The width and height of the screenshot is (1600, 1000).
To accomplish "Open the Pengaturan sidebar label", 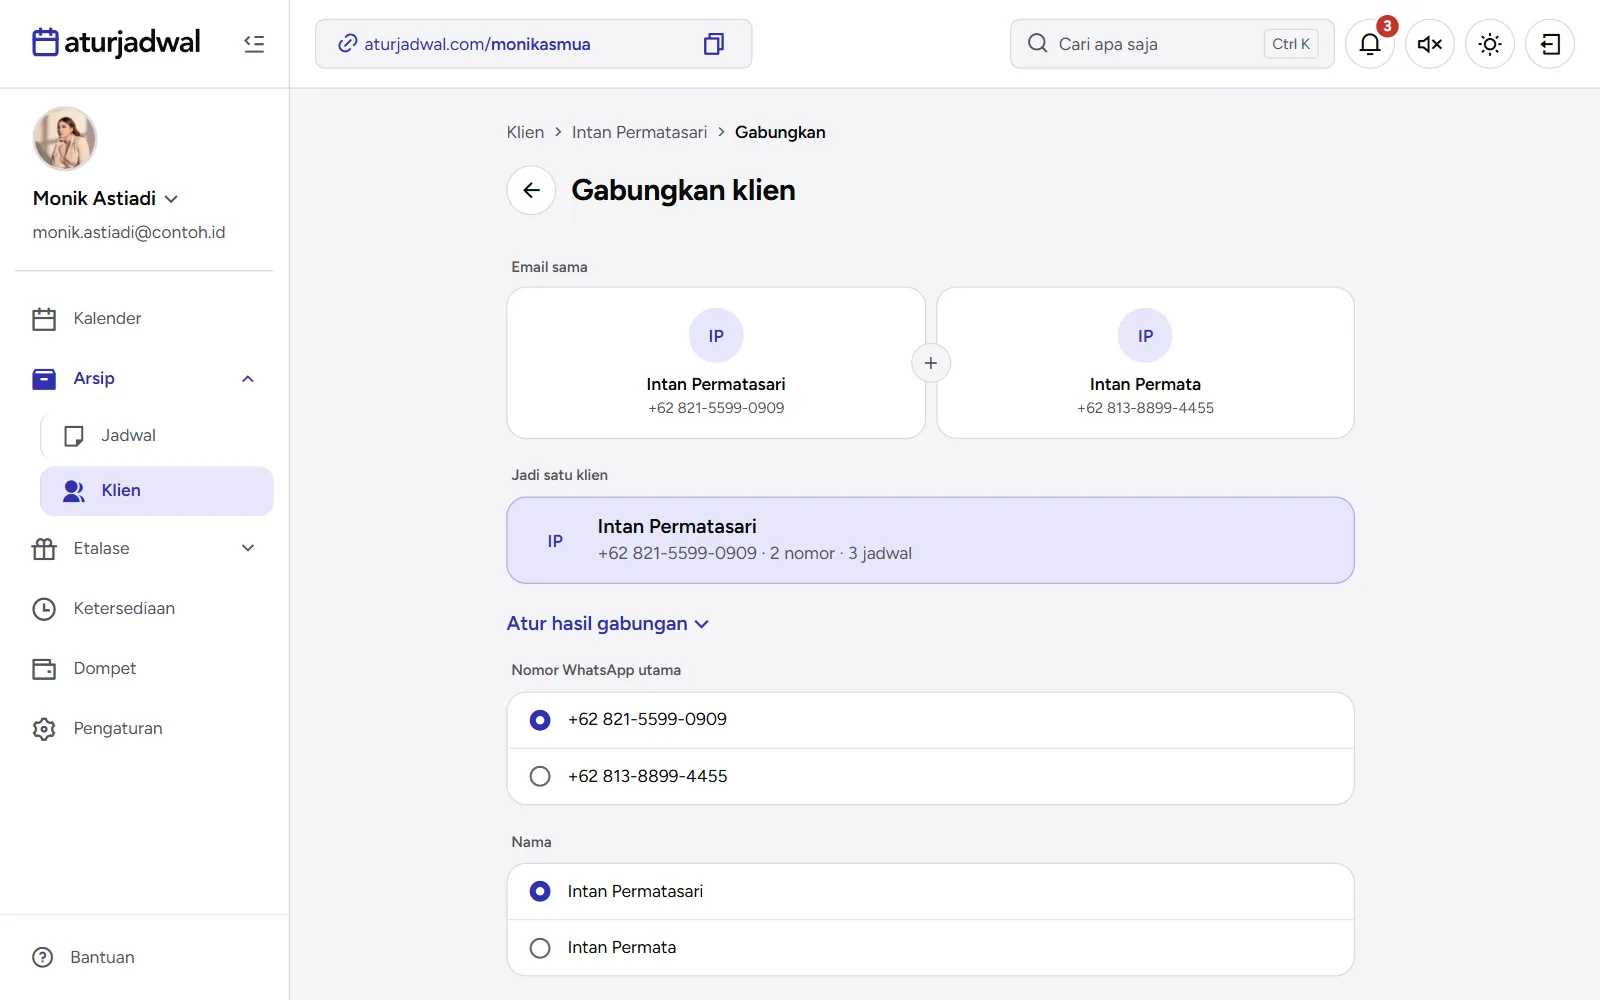I will (118, 728).
